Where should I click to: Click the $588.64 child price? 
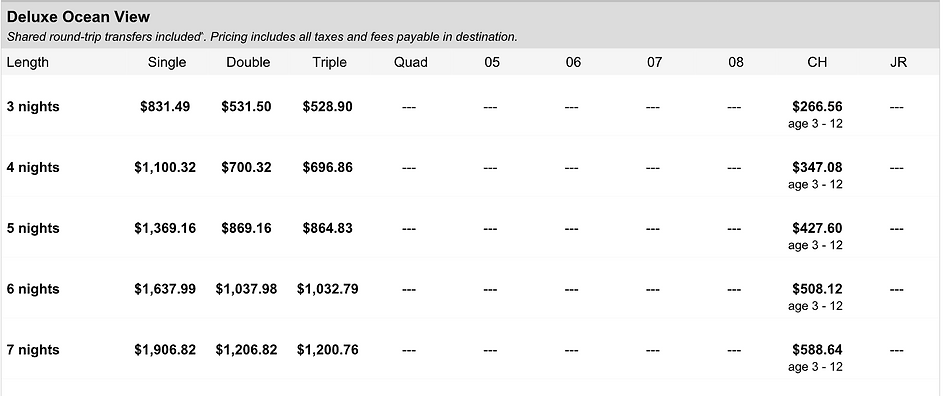click(x=817, y=350)
